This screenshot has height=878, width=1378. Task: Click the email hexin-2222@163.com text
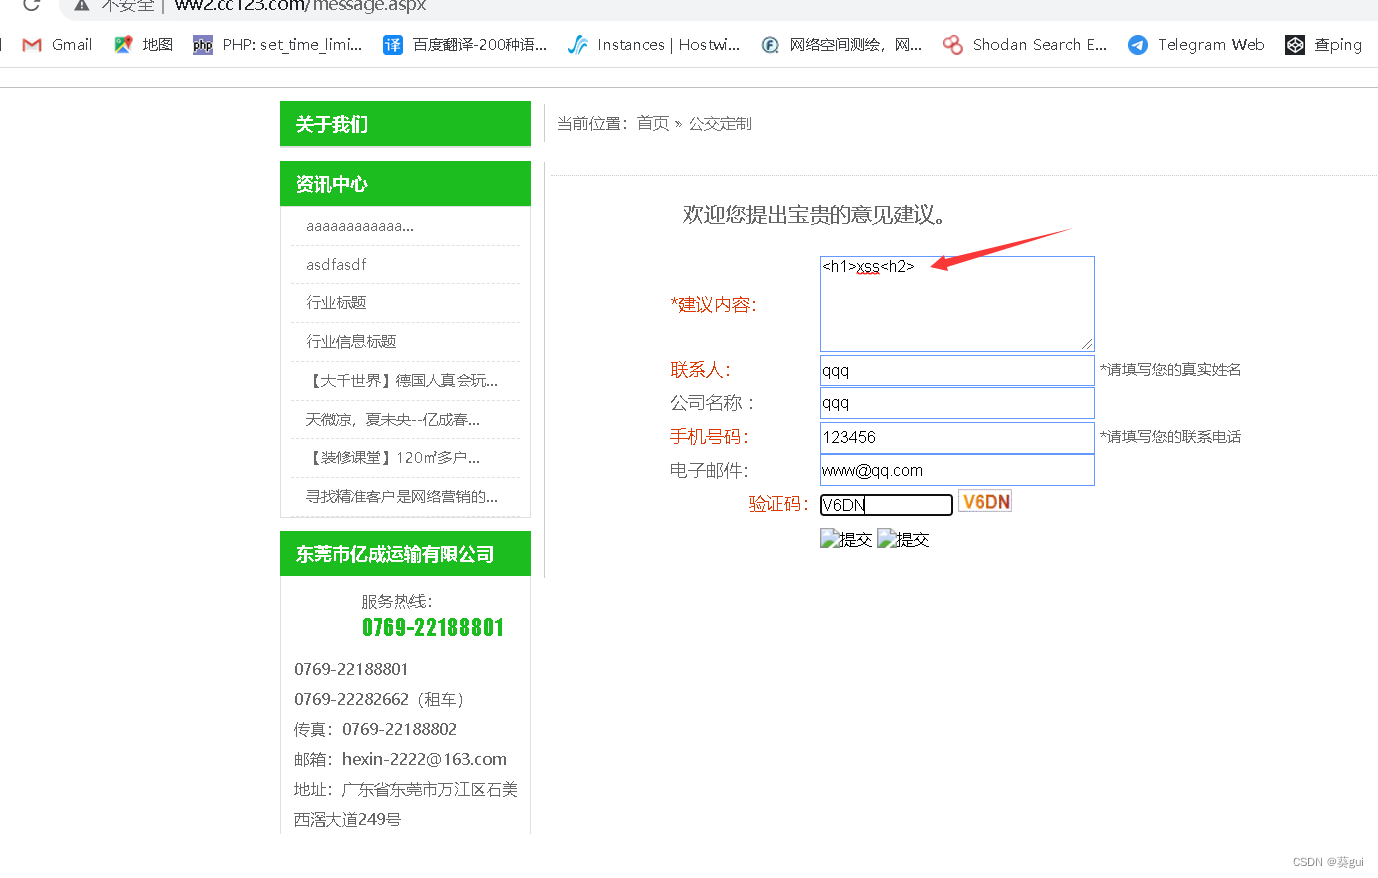(x=424, y=759)
